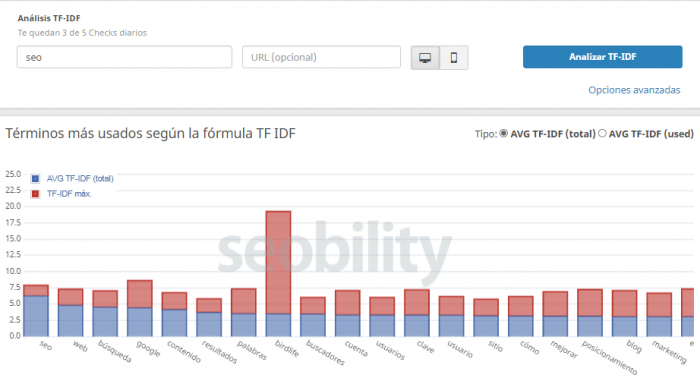
Task: Click the 'resultados' axis label
Action: [219, 352]
